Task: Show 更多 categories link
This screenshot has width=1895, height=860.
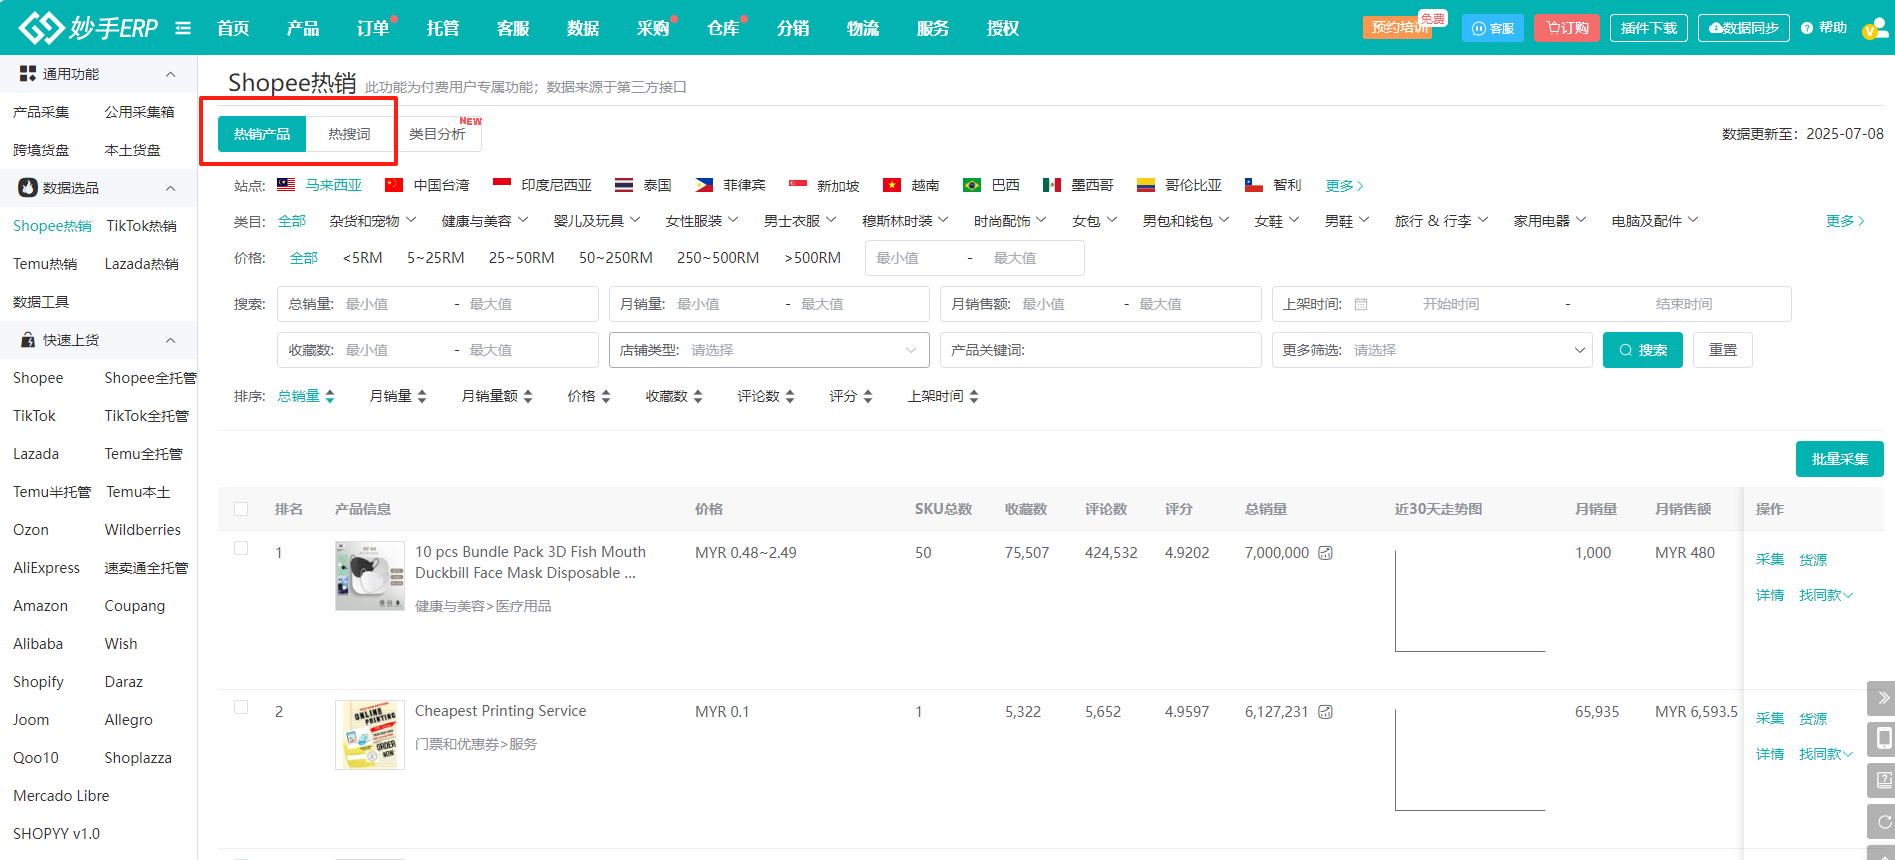Action: pyautogui.click(x=1845, y=221)
